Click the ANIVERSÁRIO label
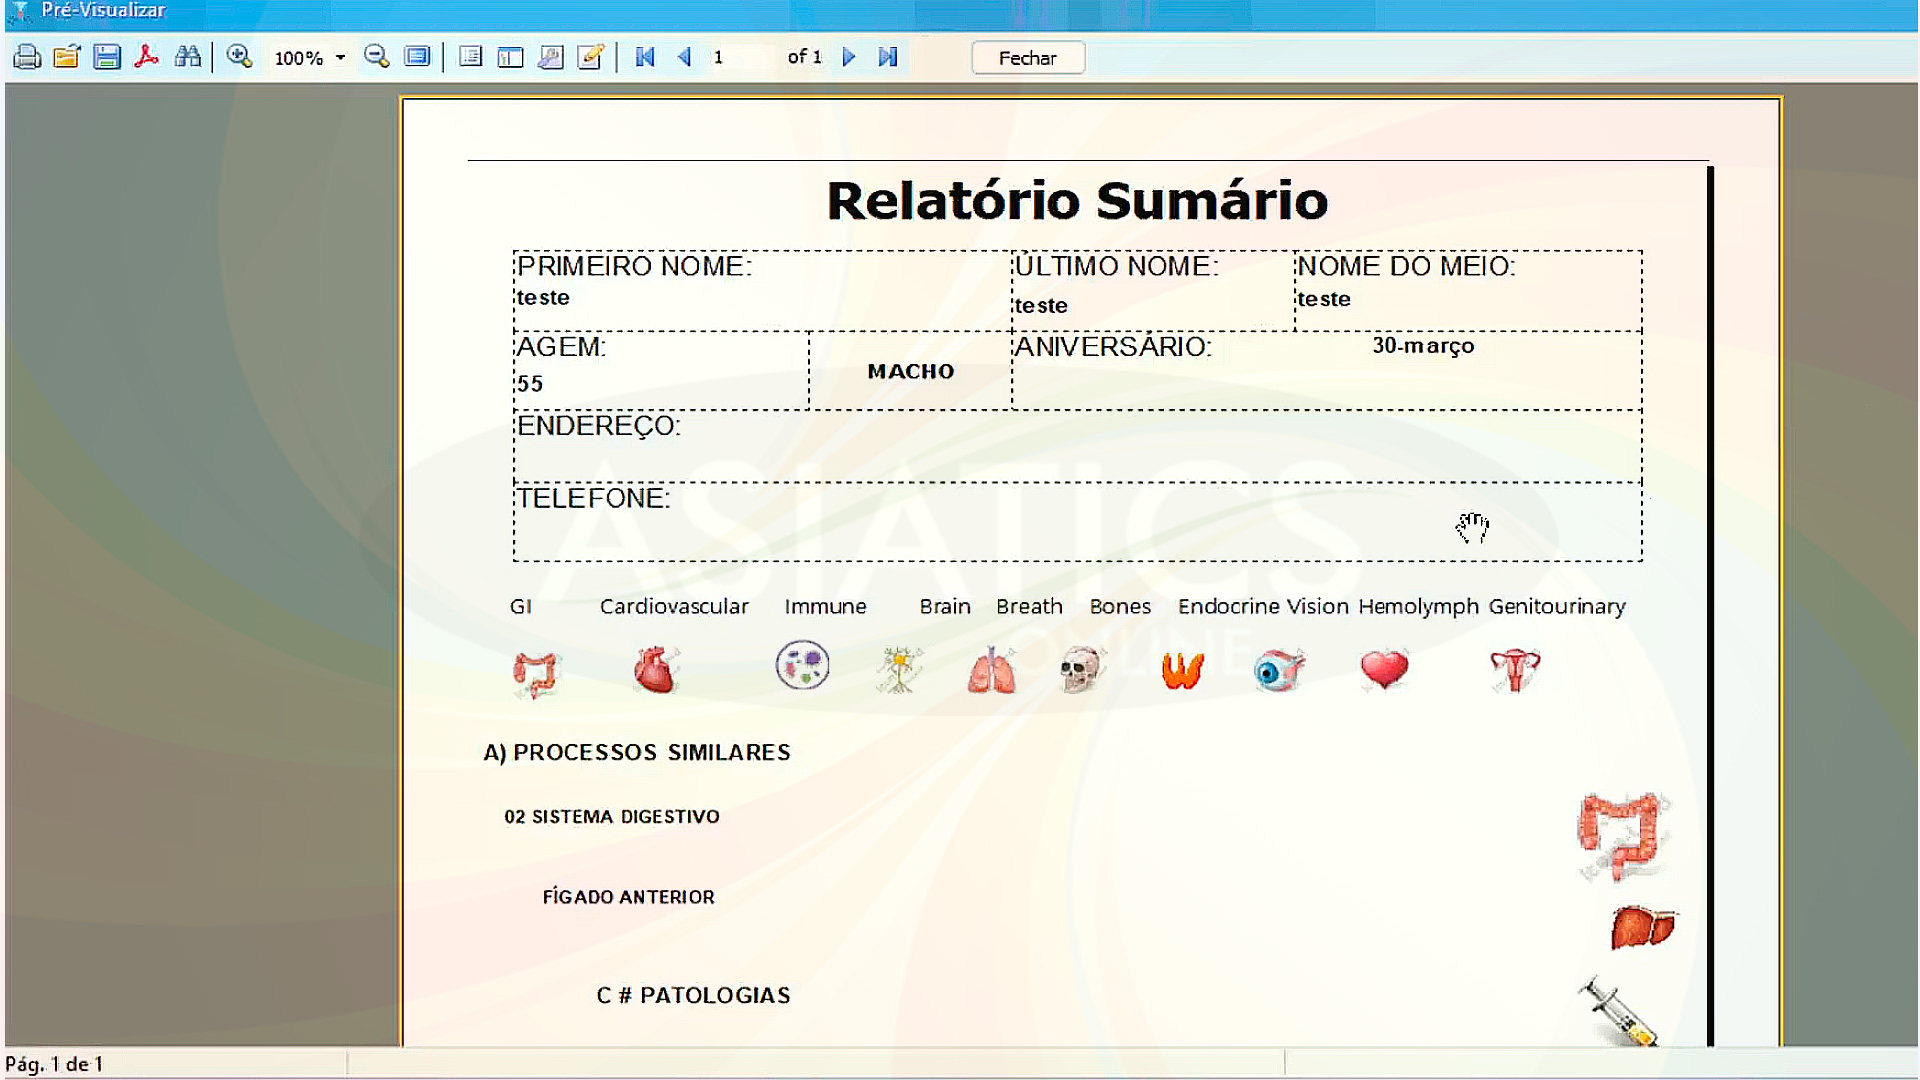Screen dimensions: 1920x1080 [1113, 346]
